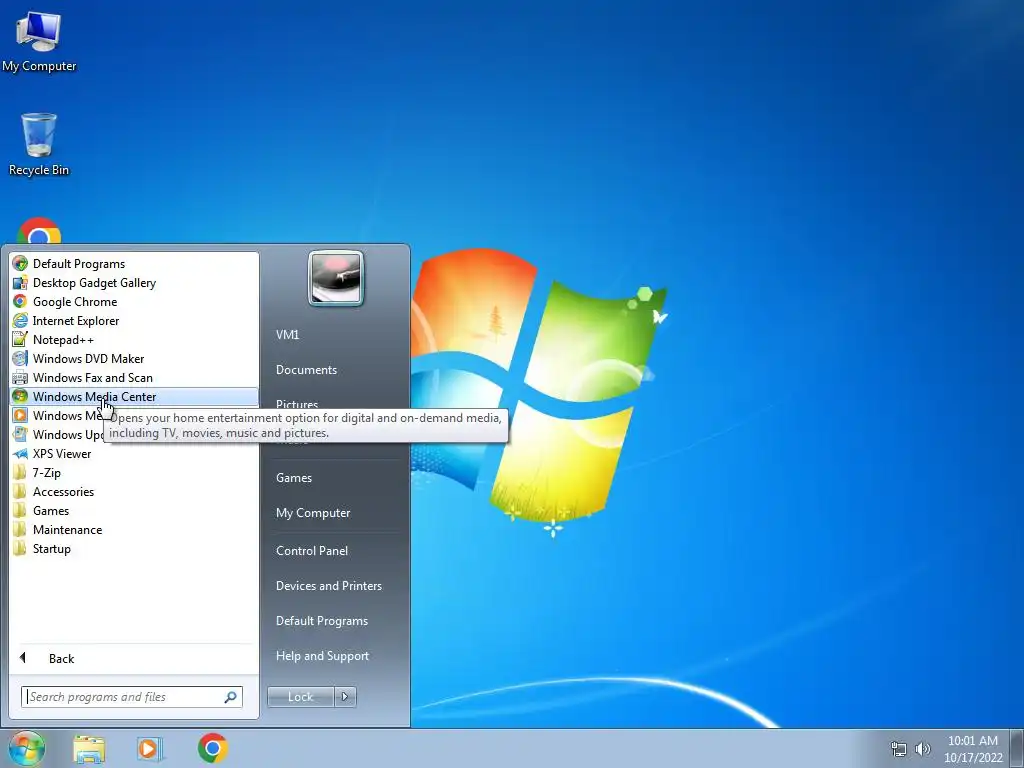Click the search magnifier icon

coord(231,697)
